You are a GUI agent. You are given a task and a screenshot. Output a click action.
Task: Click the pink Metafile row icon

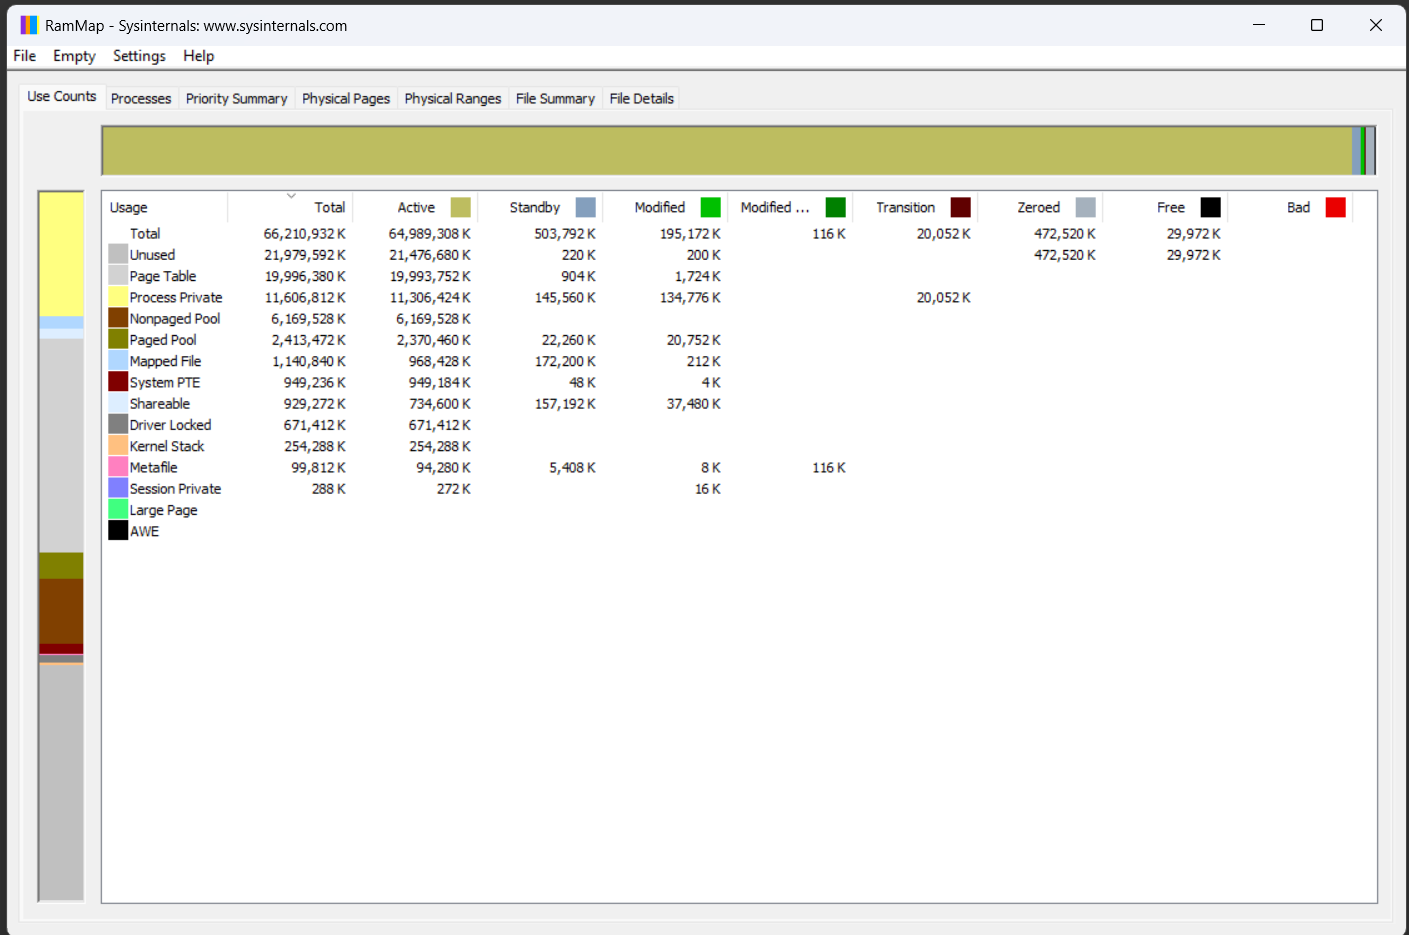(x=118, y=467)
